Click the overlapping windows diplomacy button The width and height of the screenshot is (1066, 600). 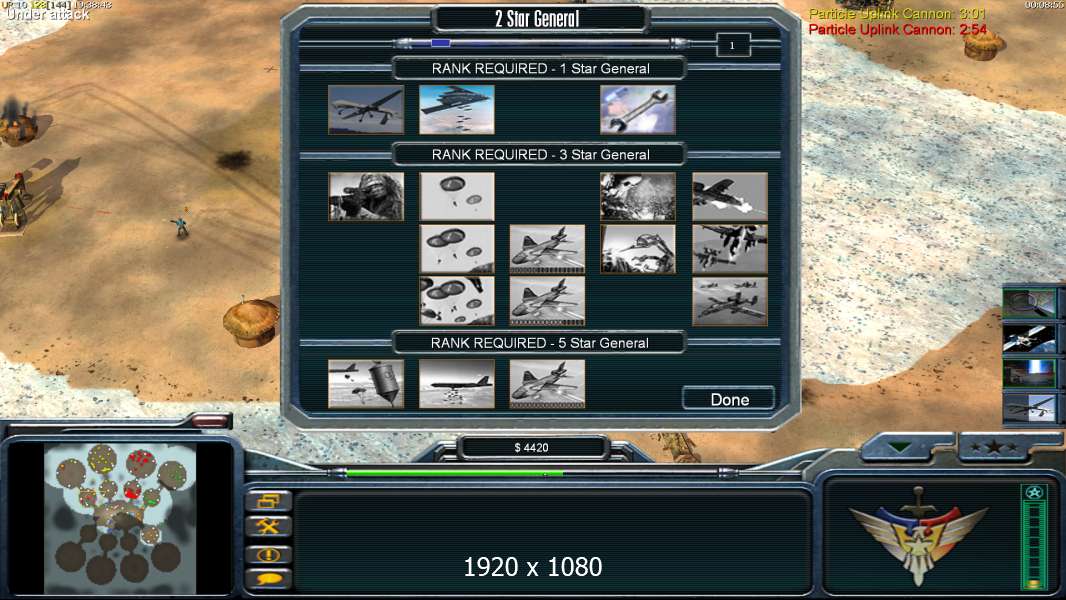coord(268,501)
